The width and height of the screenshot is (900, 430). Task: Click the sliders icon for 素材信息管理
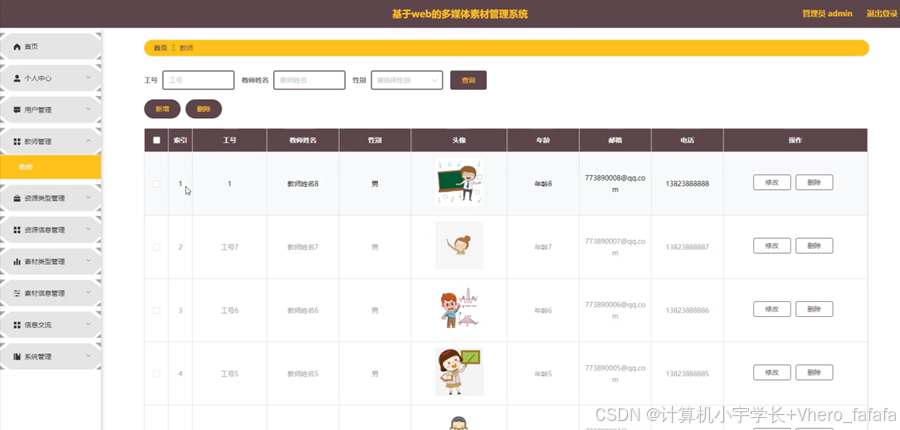(17, 293)
